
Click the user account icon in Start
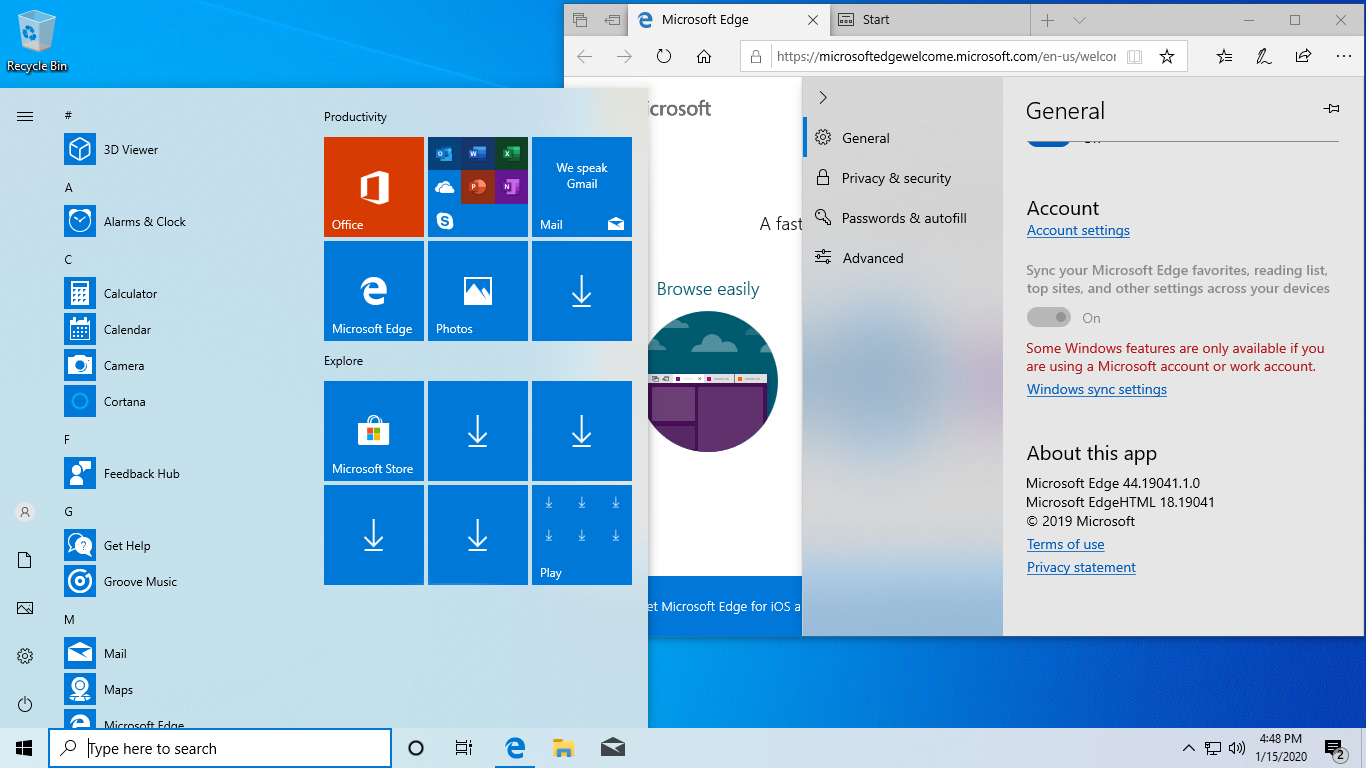(25, 512)
